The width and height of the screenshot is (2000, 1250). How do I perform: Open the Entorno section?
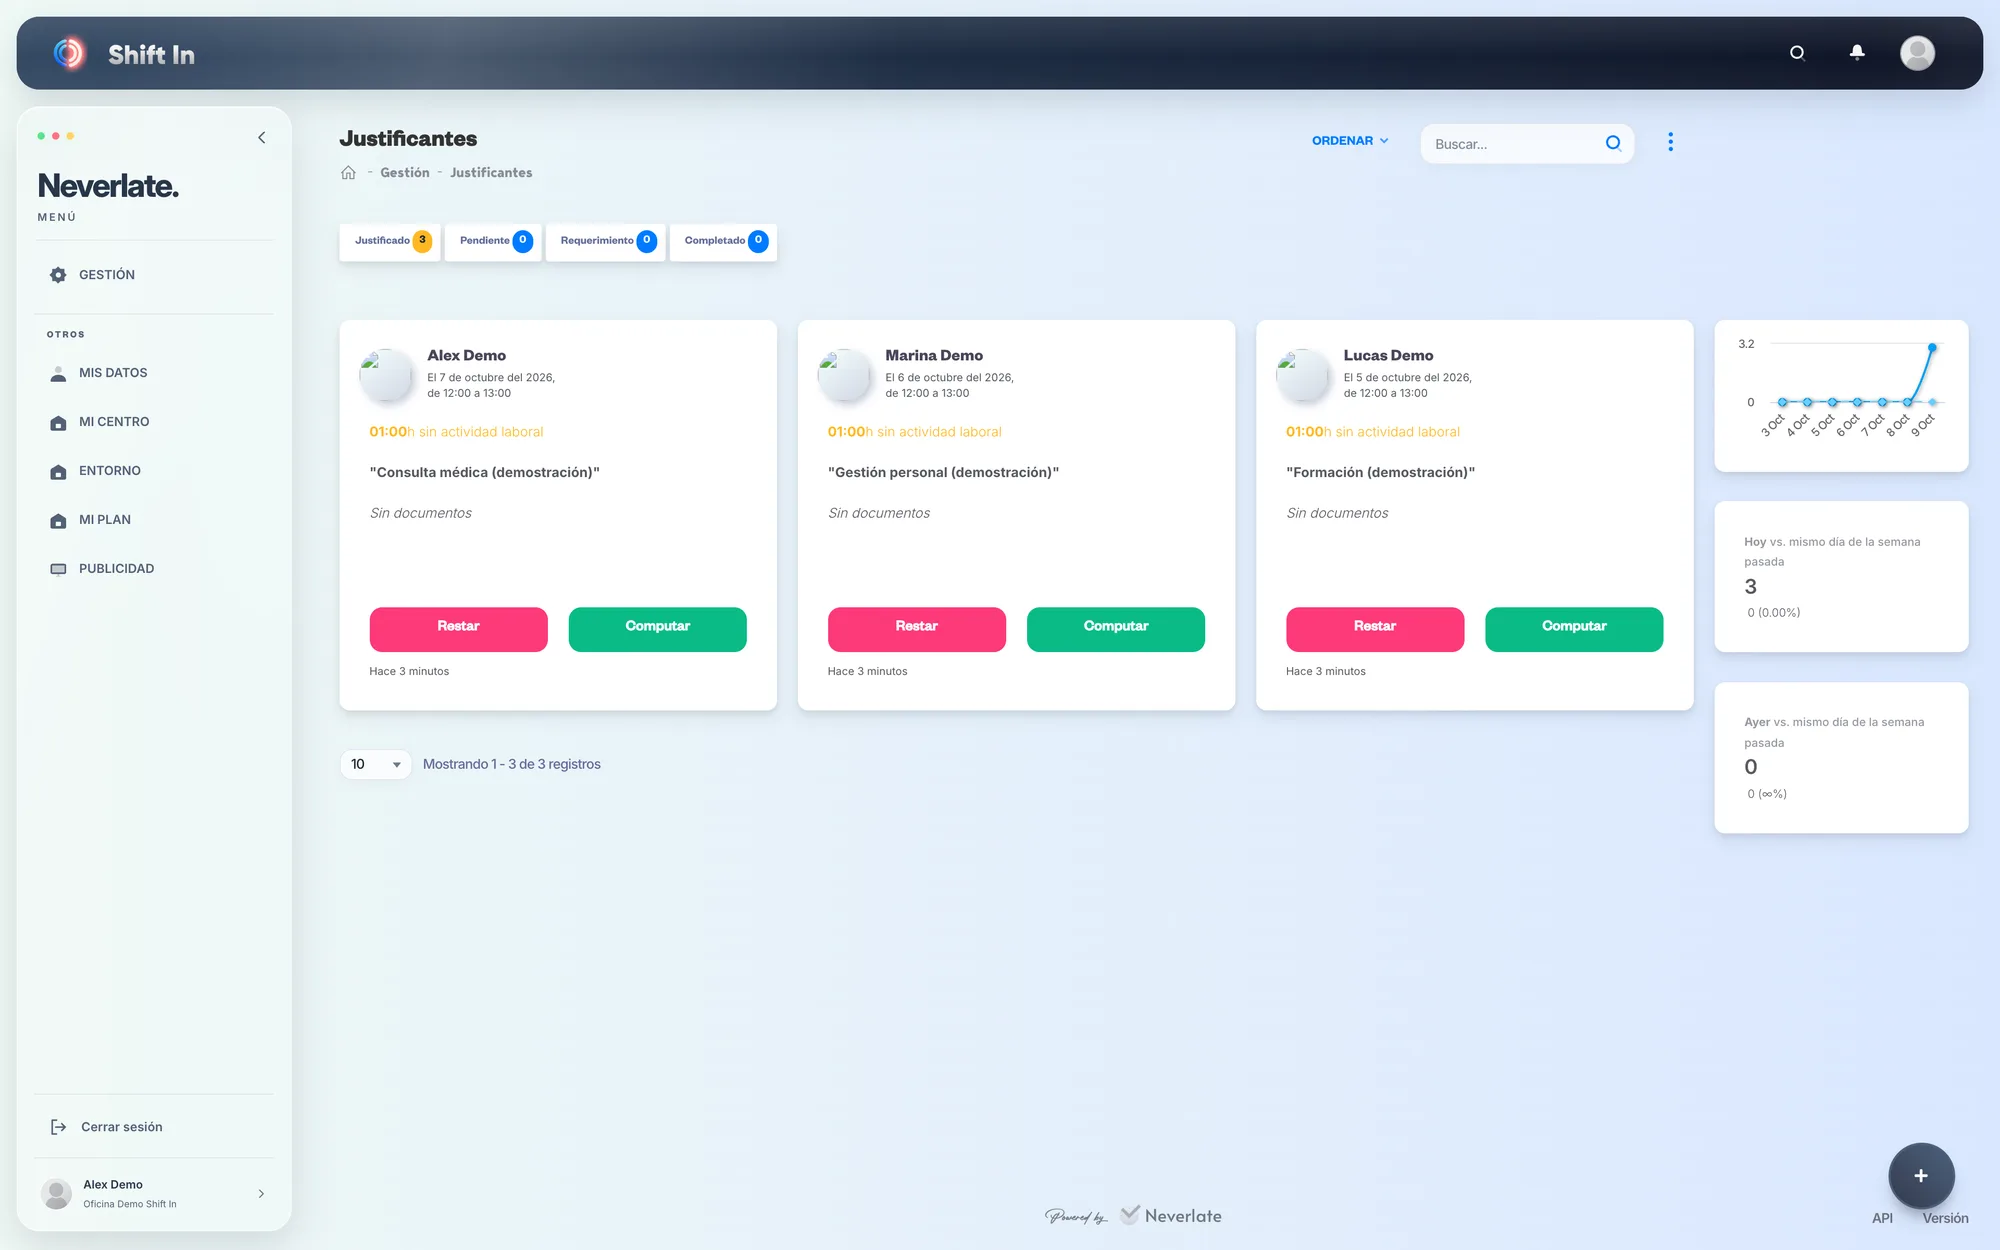pos(154,471)
